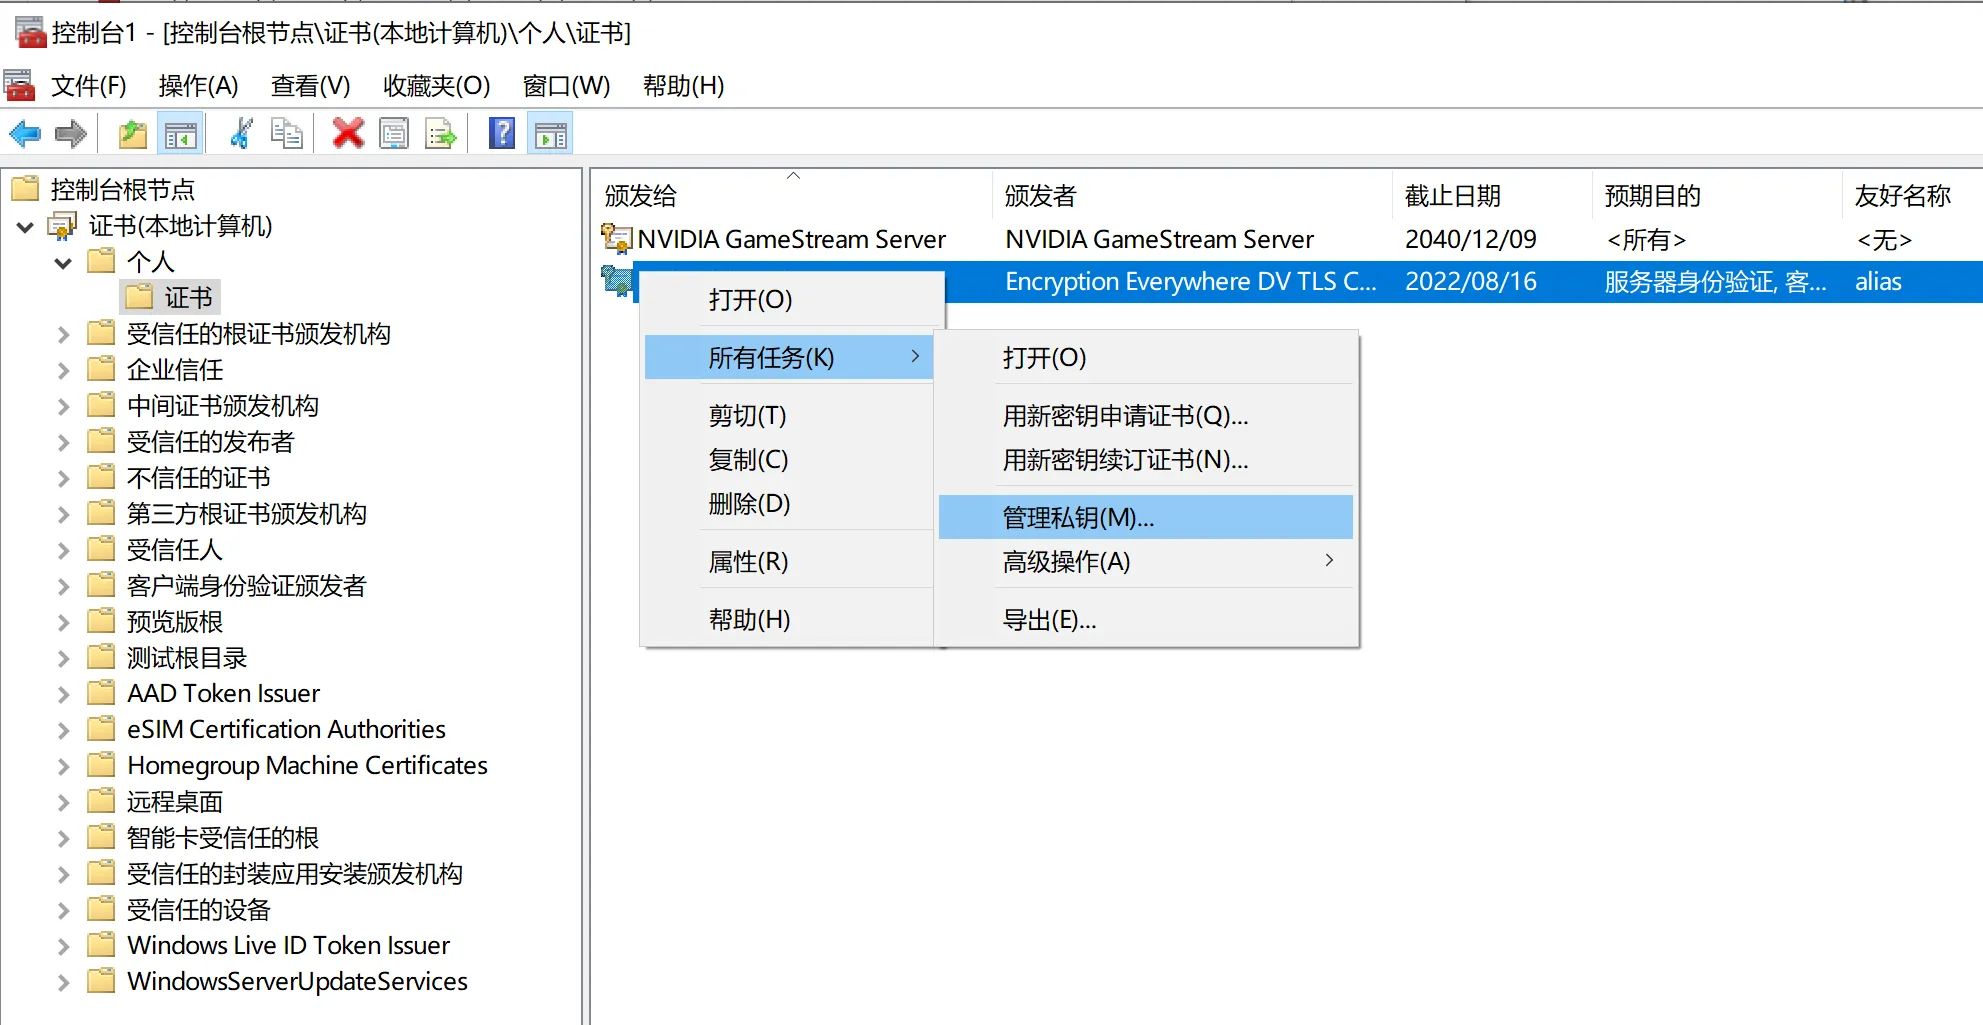The width and height of the screenshot is (1983, 1025).
Task: Sort by the 截止日期 column header
Action: coord(1491,195)
